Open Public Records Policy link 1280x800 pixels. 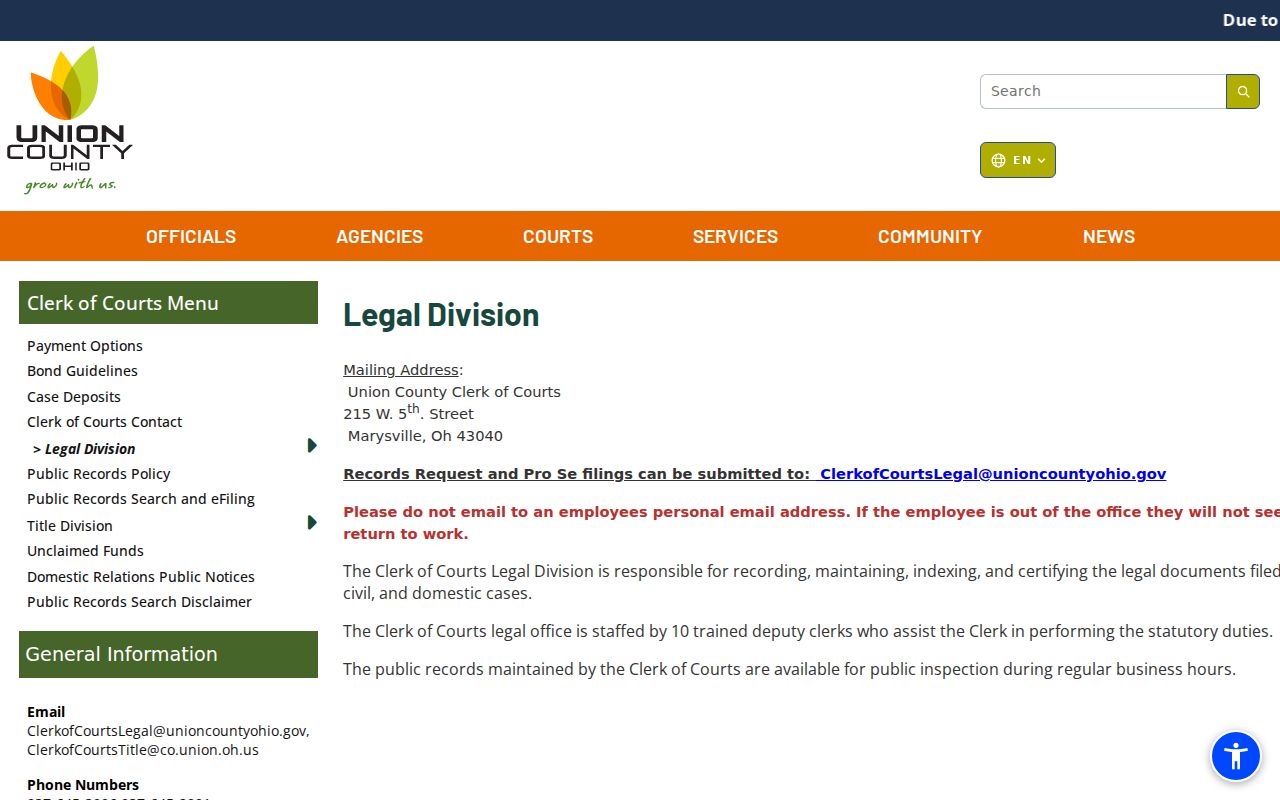coord(98,474)
